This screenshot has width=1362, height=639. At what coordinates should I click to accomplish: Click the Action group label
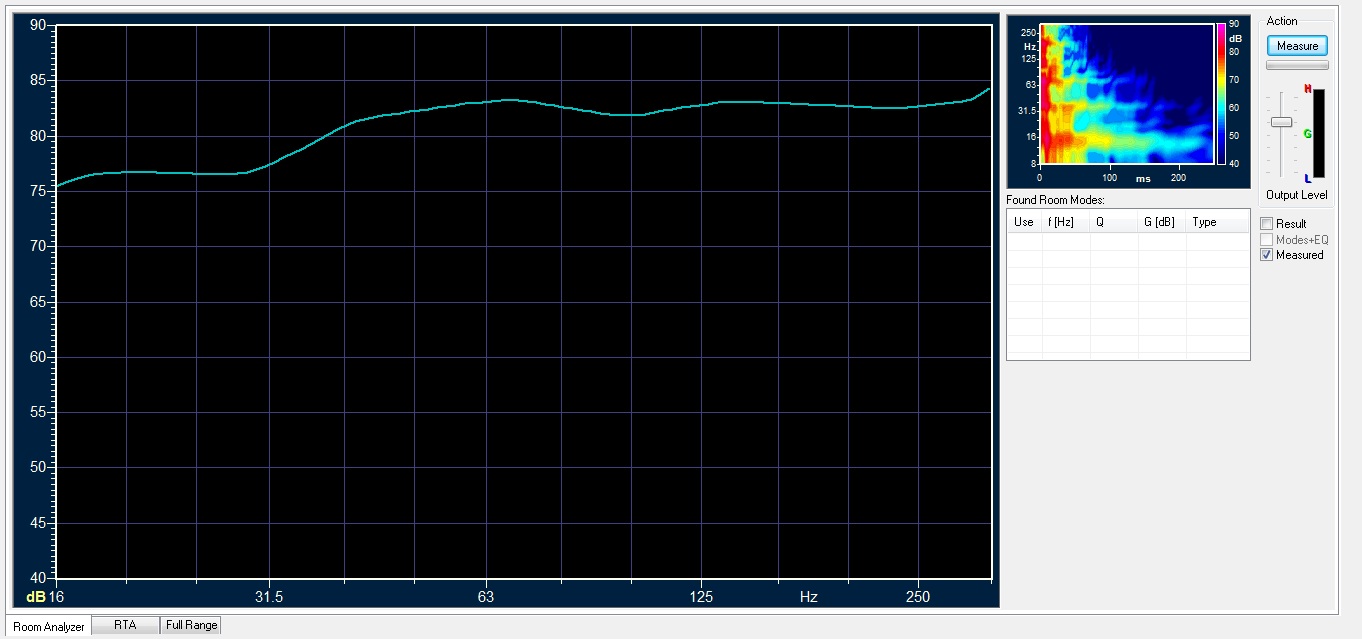[x=1281, y=21]
